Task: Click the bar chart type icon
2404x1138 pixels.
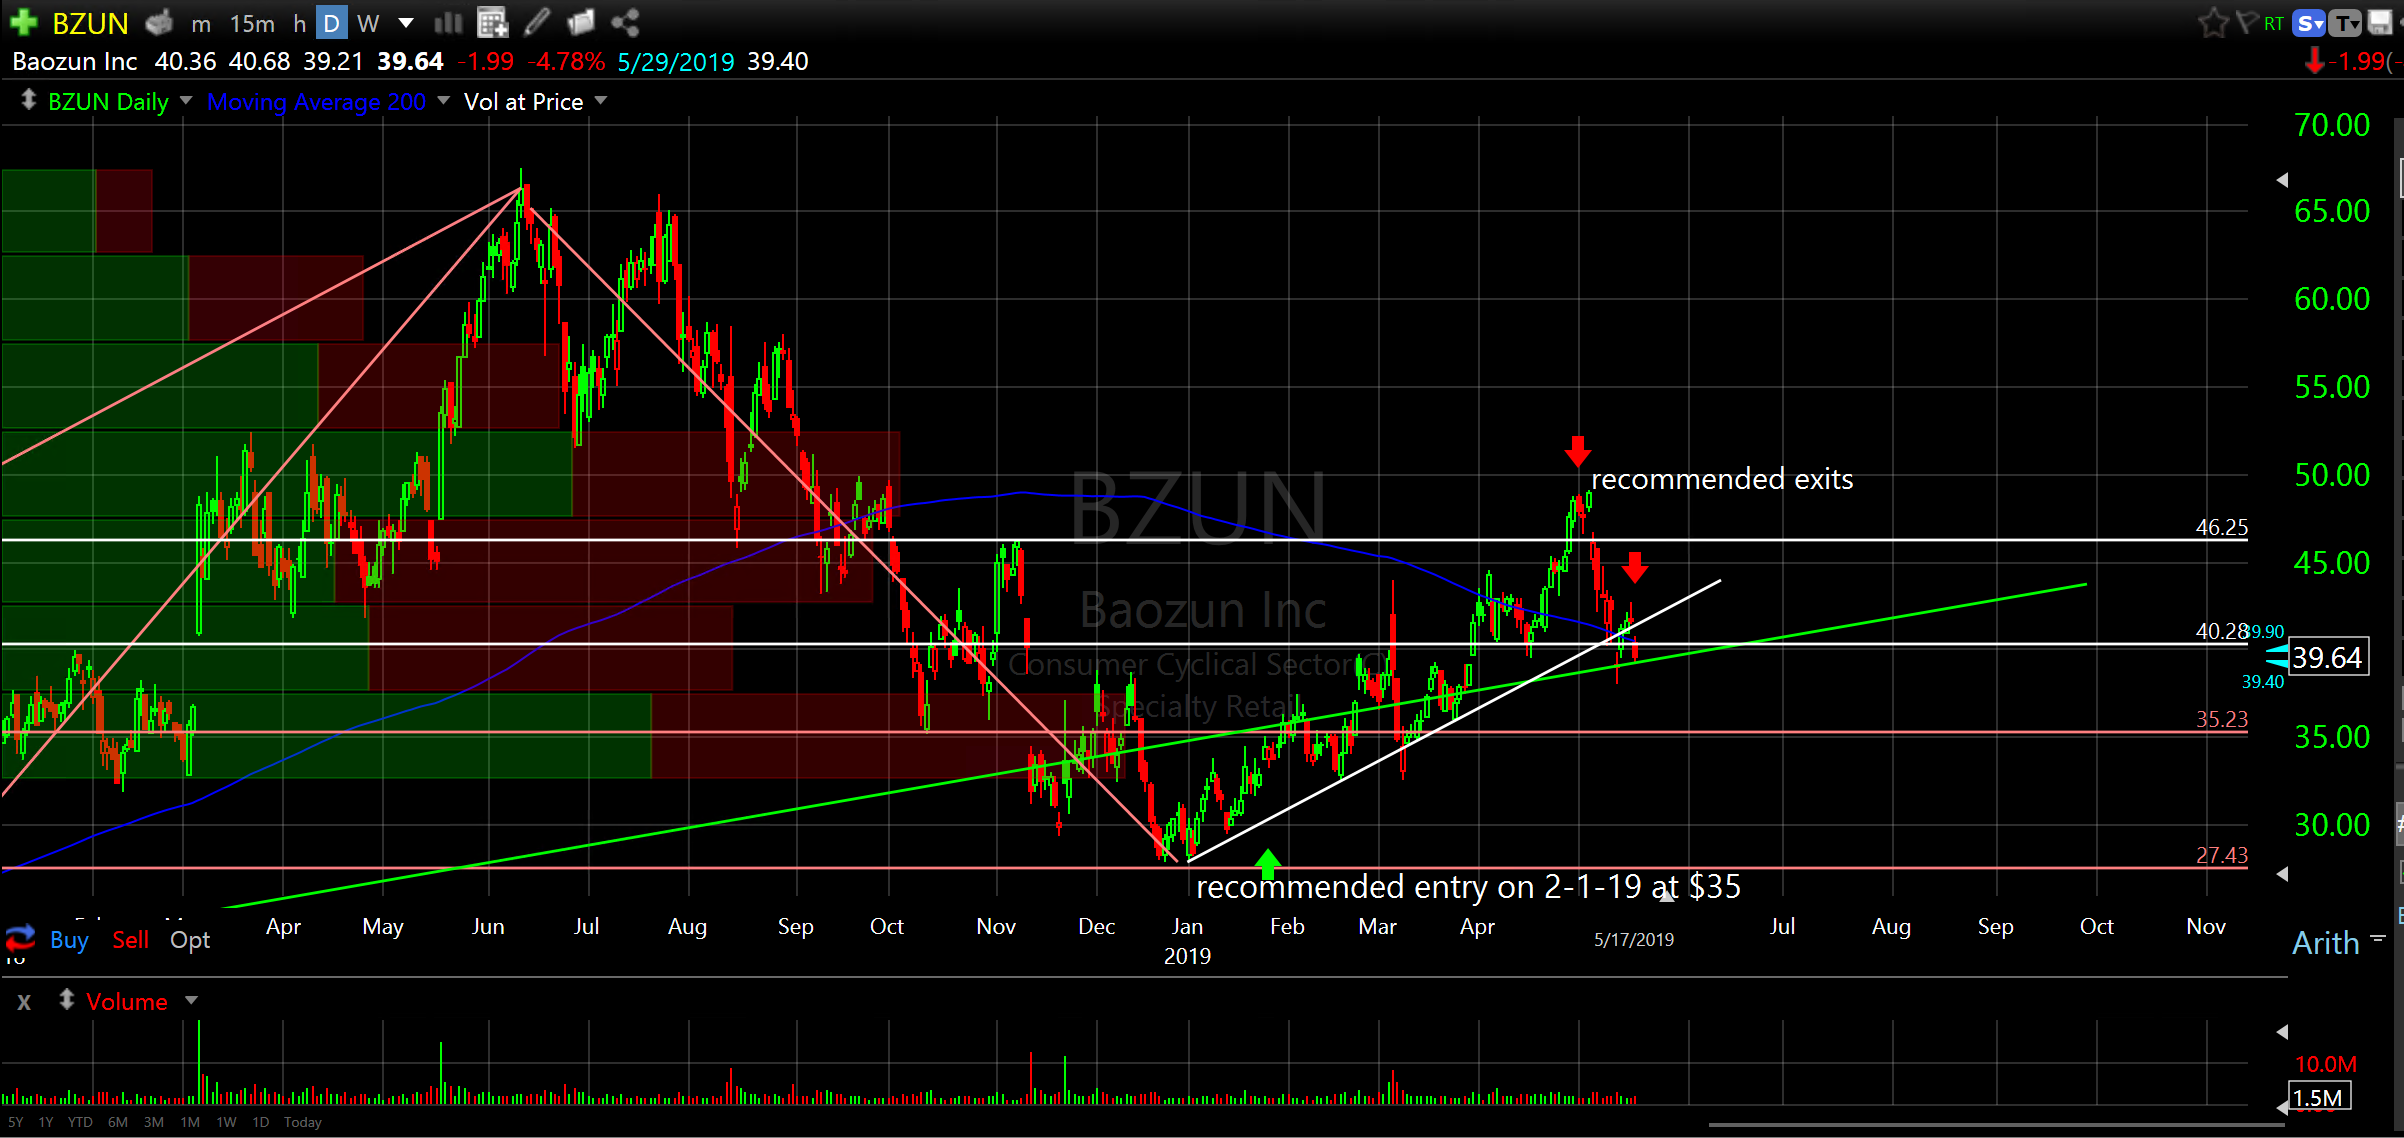Action: 448,22
